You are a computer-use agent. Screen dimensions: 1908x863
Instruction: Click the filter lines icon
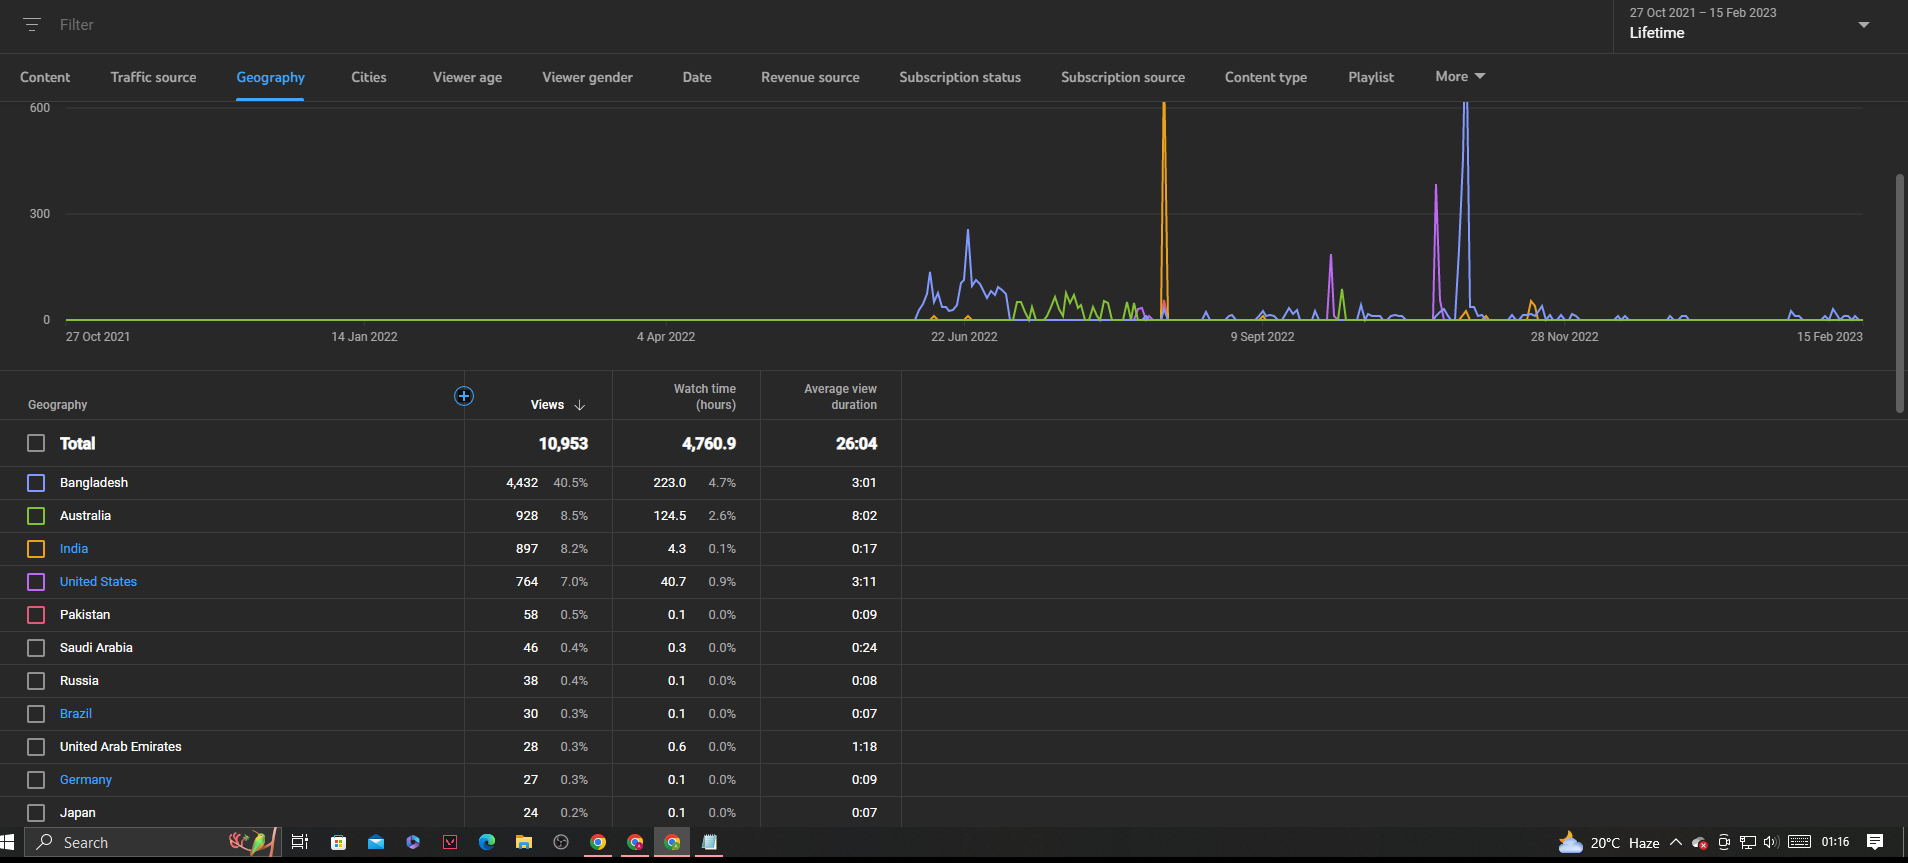[32, 25]
